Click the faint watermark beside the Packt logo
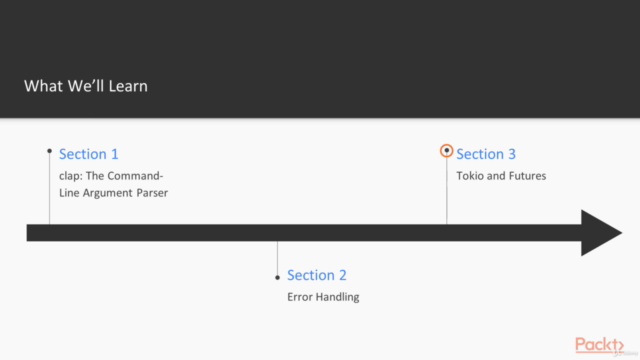The image size is (640, 360). (628, 353)
